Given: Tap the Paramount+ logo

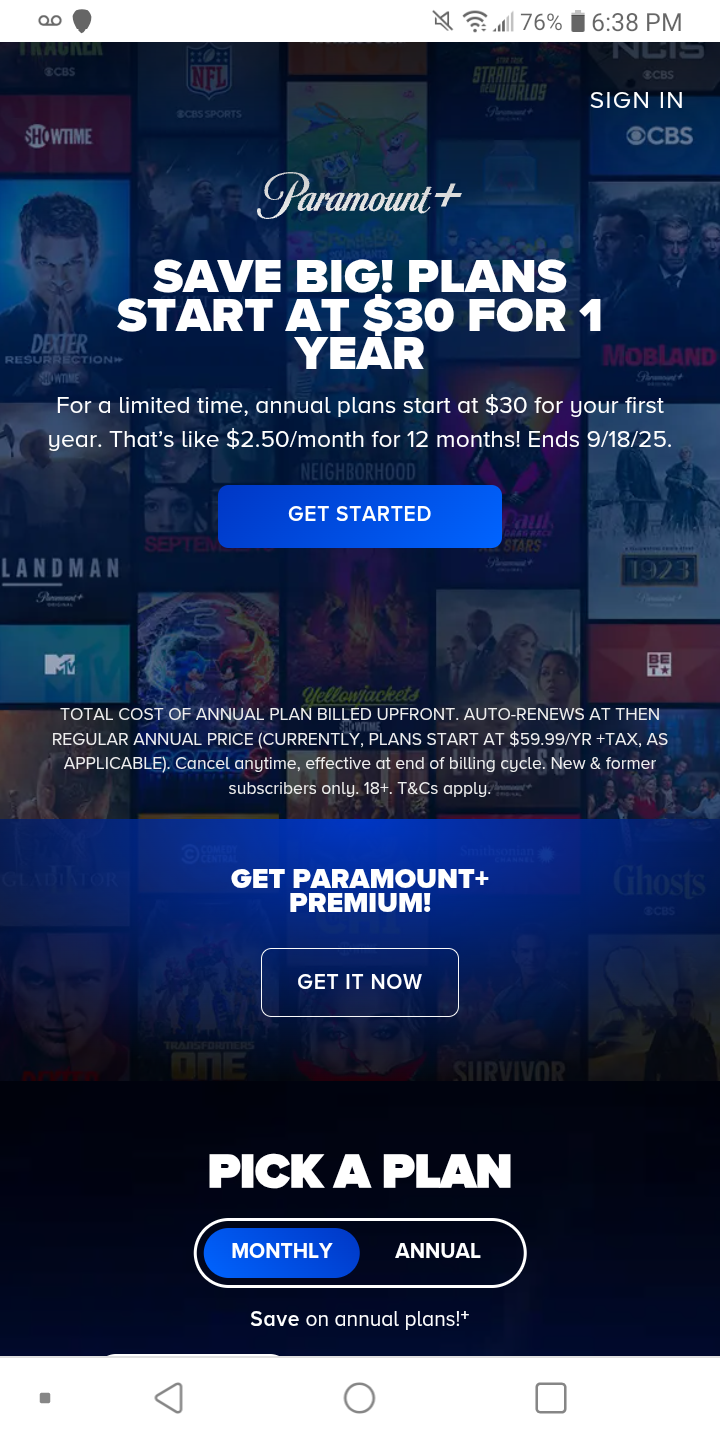Looking at the screenshot, I should coord(359,196).
